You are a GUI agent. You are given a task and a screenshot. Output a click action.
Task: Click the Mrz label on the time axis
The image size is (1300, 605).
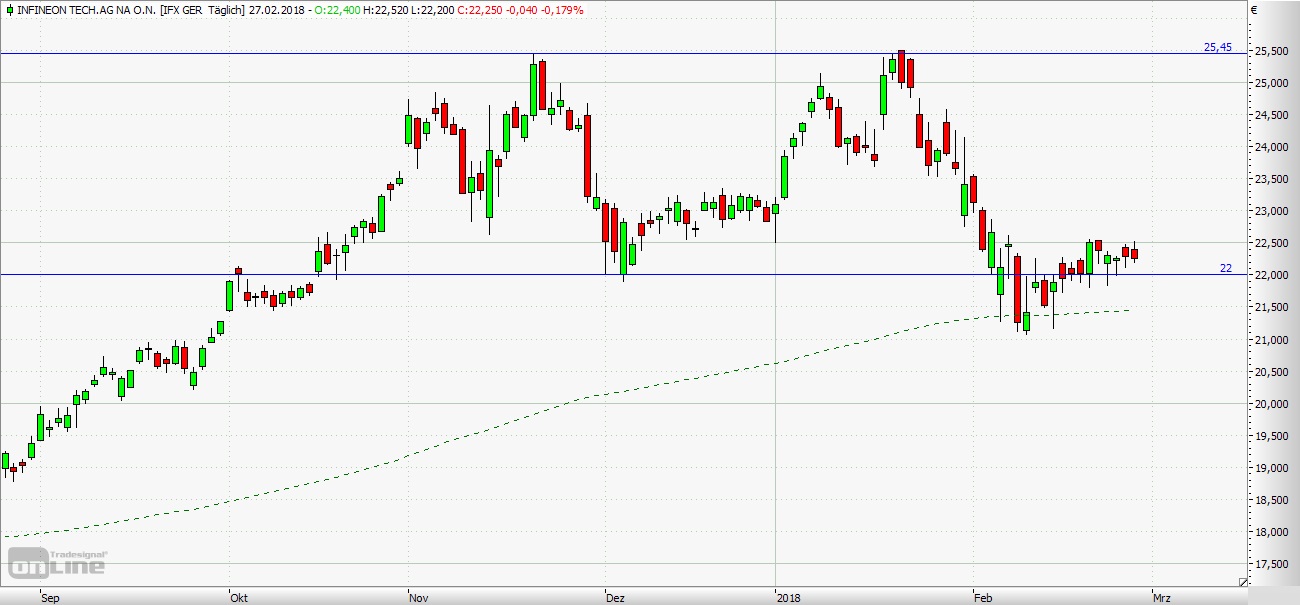pyautogui.click(x=1161, y=598)
